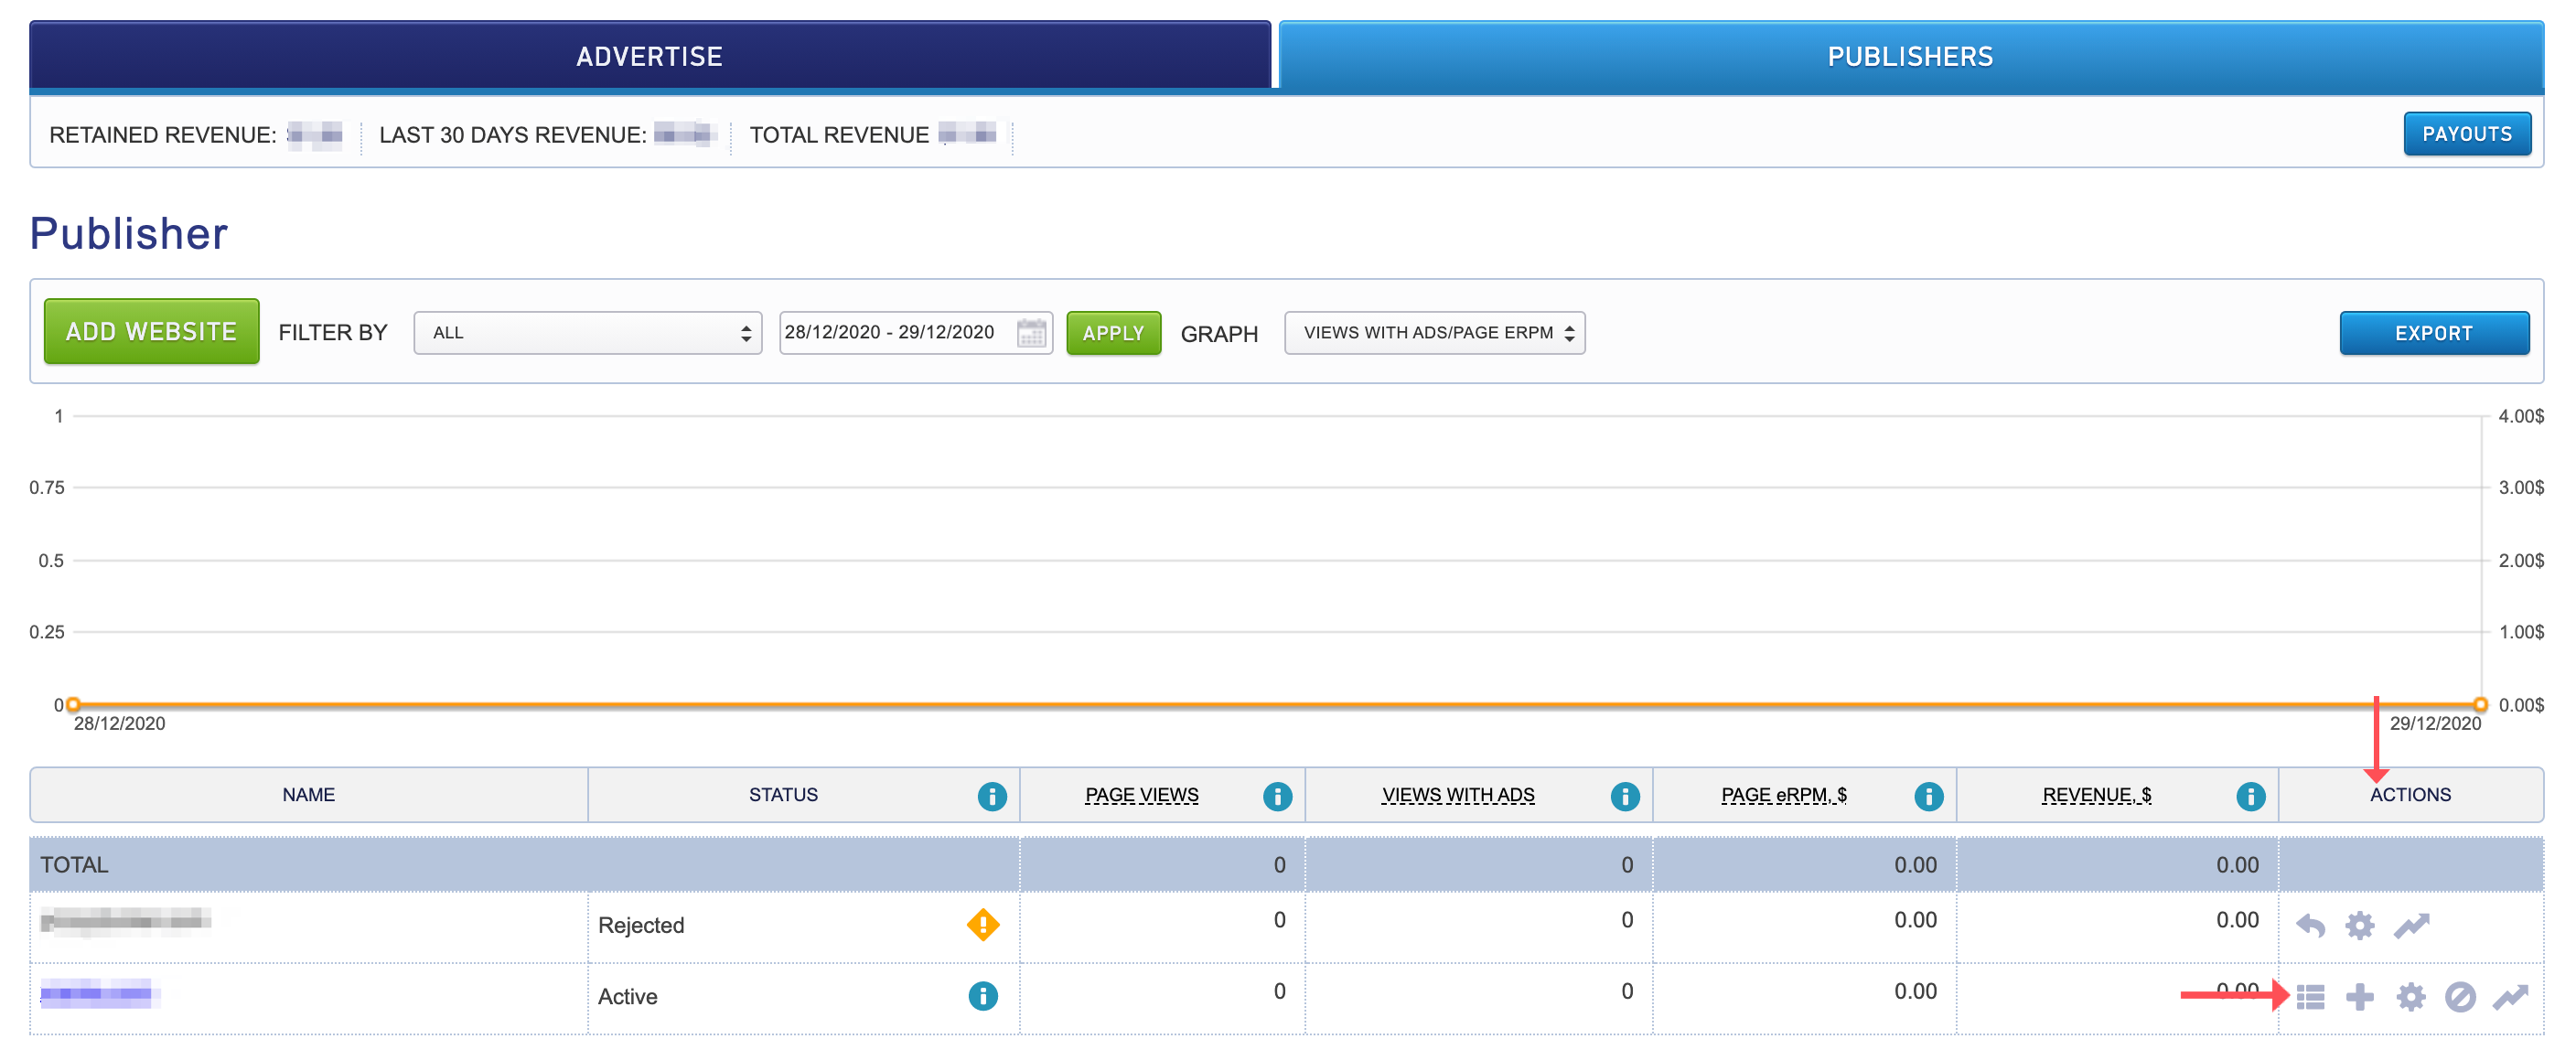Open the Graph metric dropdown
The image size is (2576, 1039).
1433,332
